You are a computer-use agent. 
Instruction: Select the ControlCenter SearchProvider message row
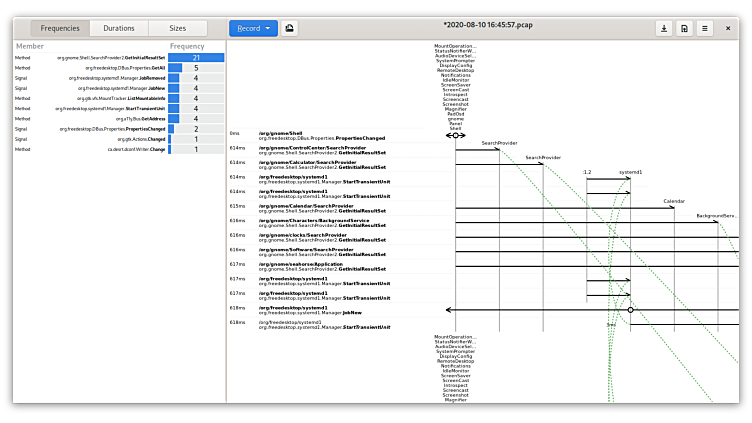click(320, 150)
